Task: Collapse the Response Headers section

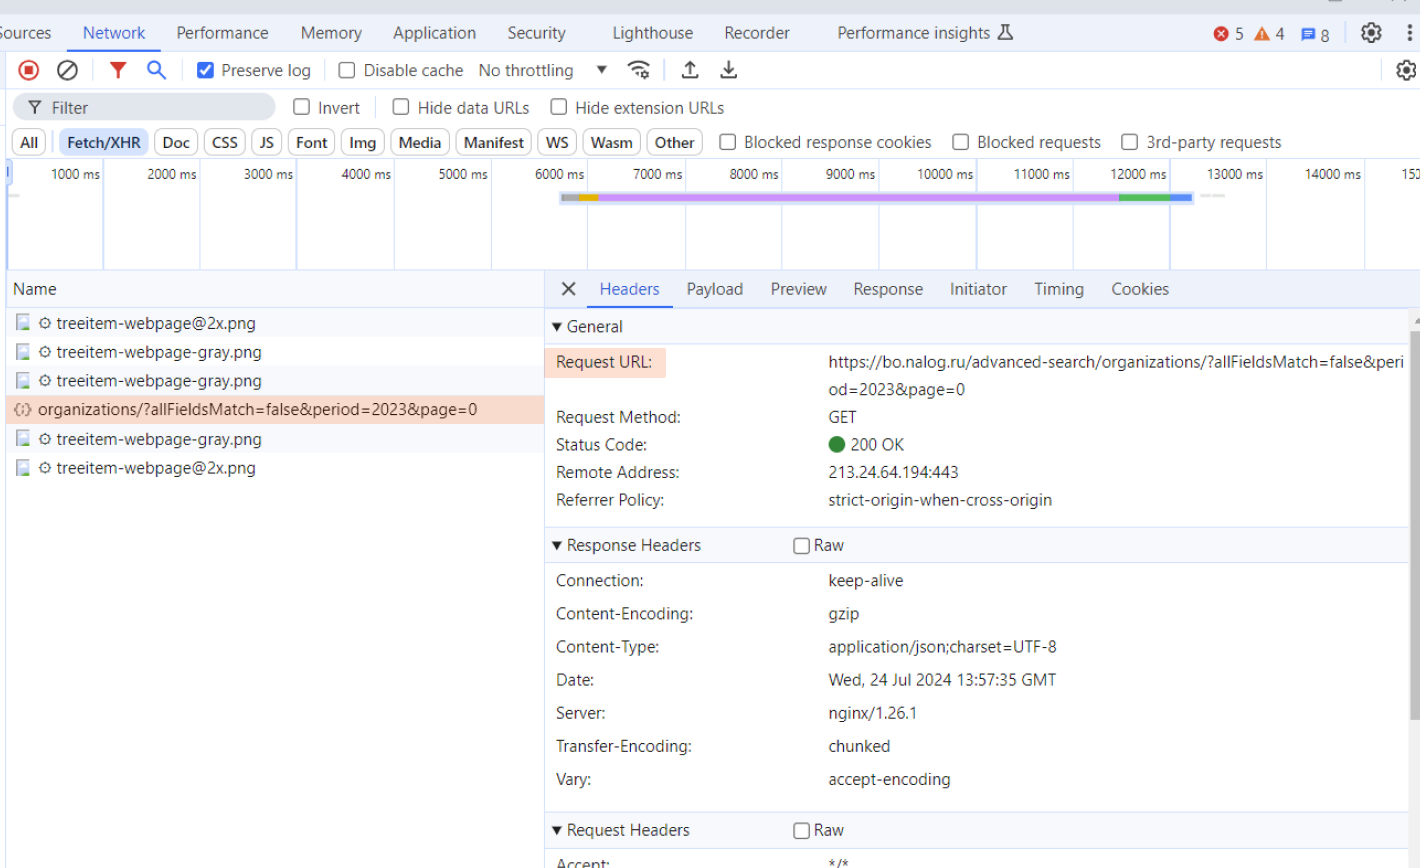Action: pyautogui.click(x=557, y=545)
